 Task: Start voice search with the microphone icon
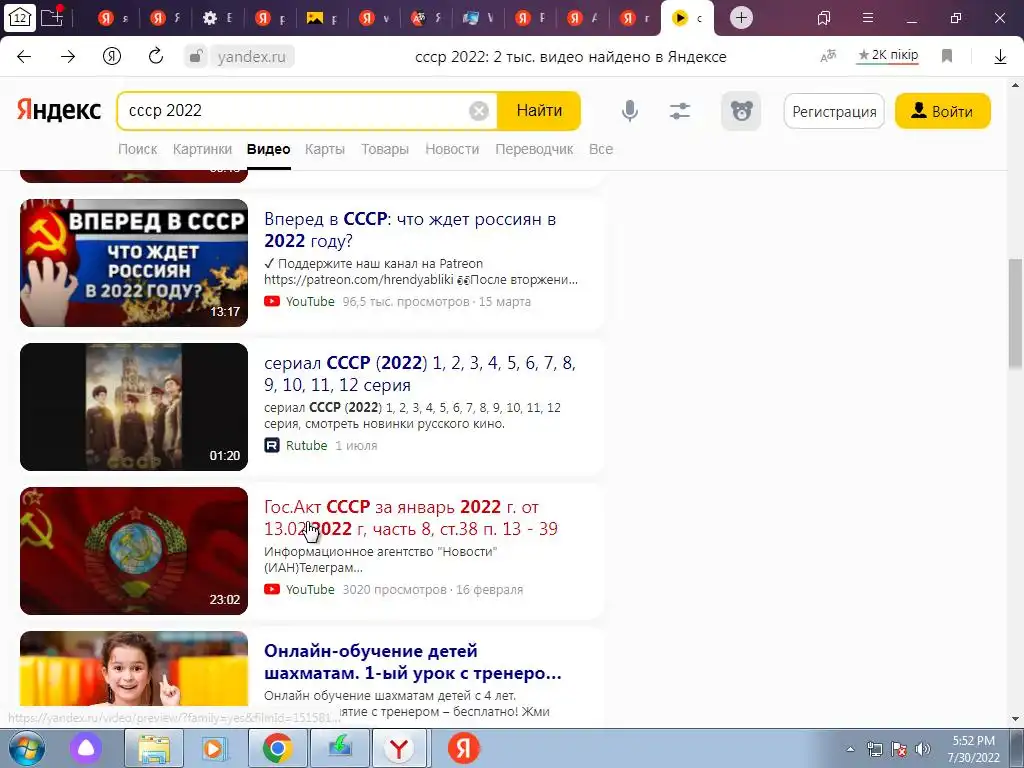630,111
